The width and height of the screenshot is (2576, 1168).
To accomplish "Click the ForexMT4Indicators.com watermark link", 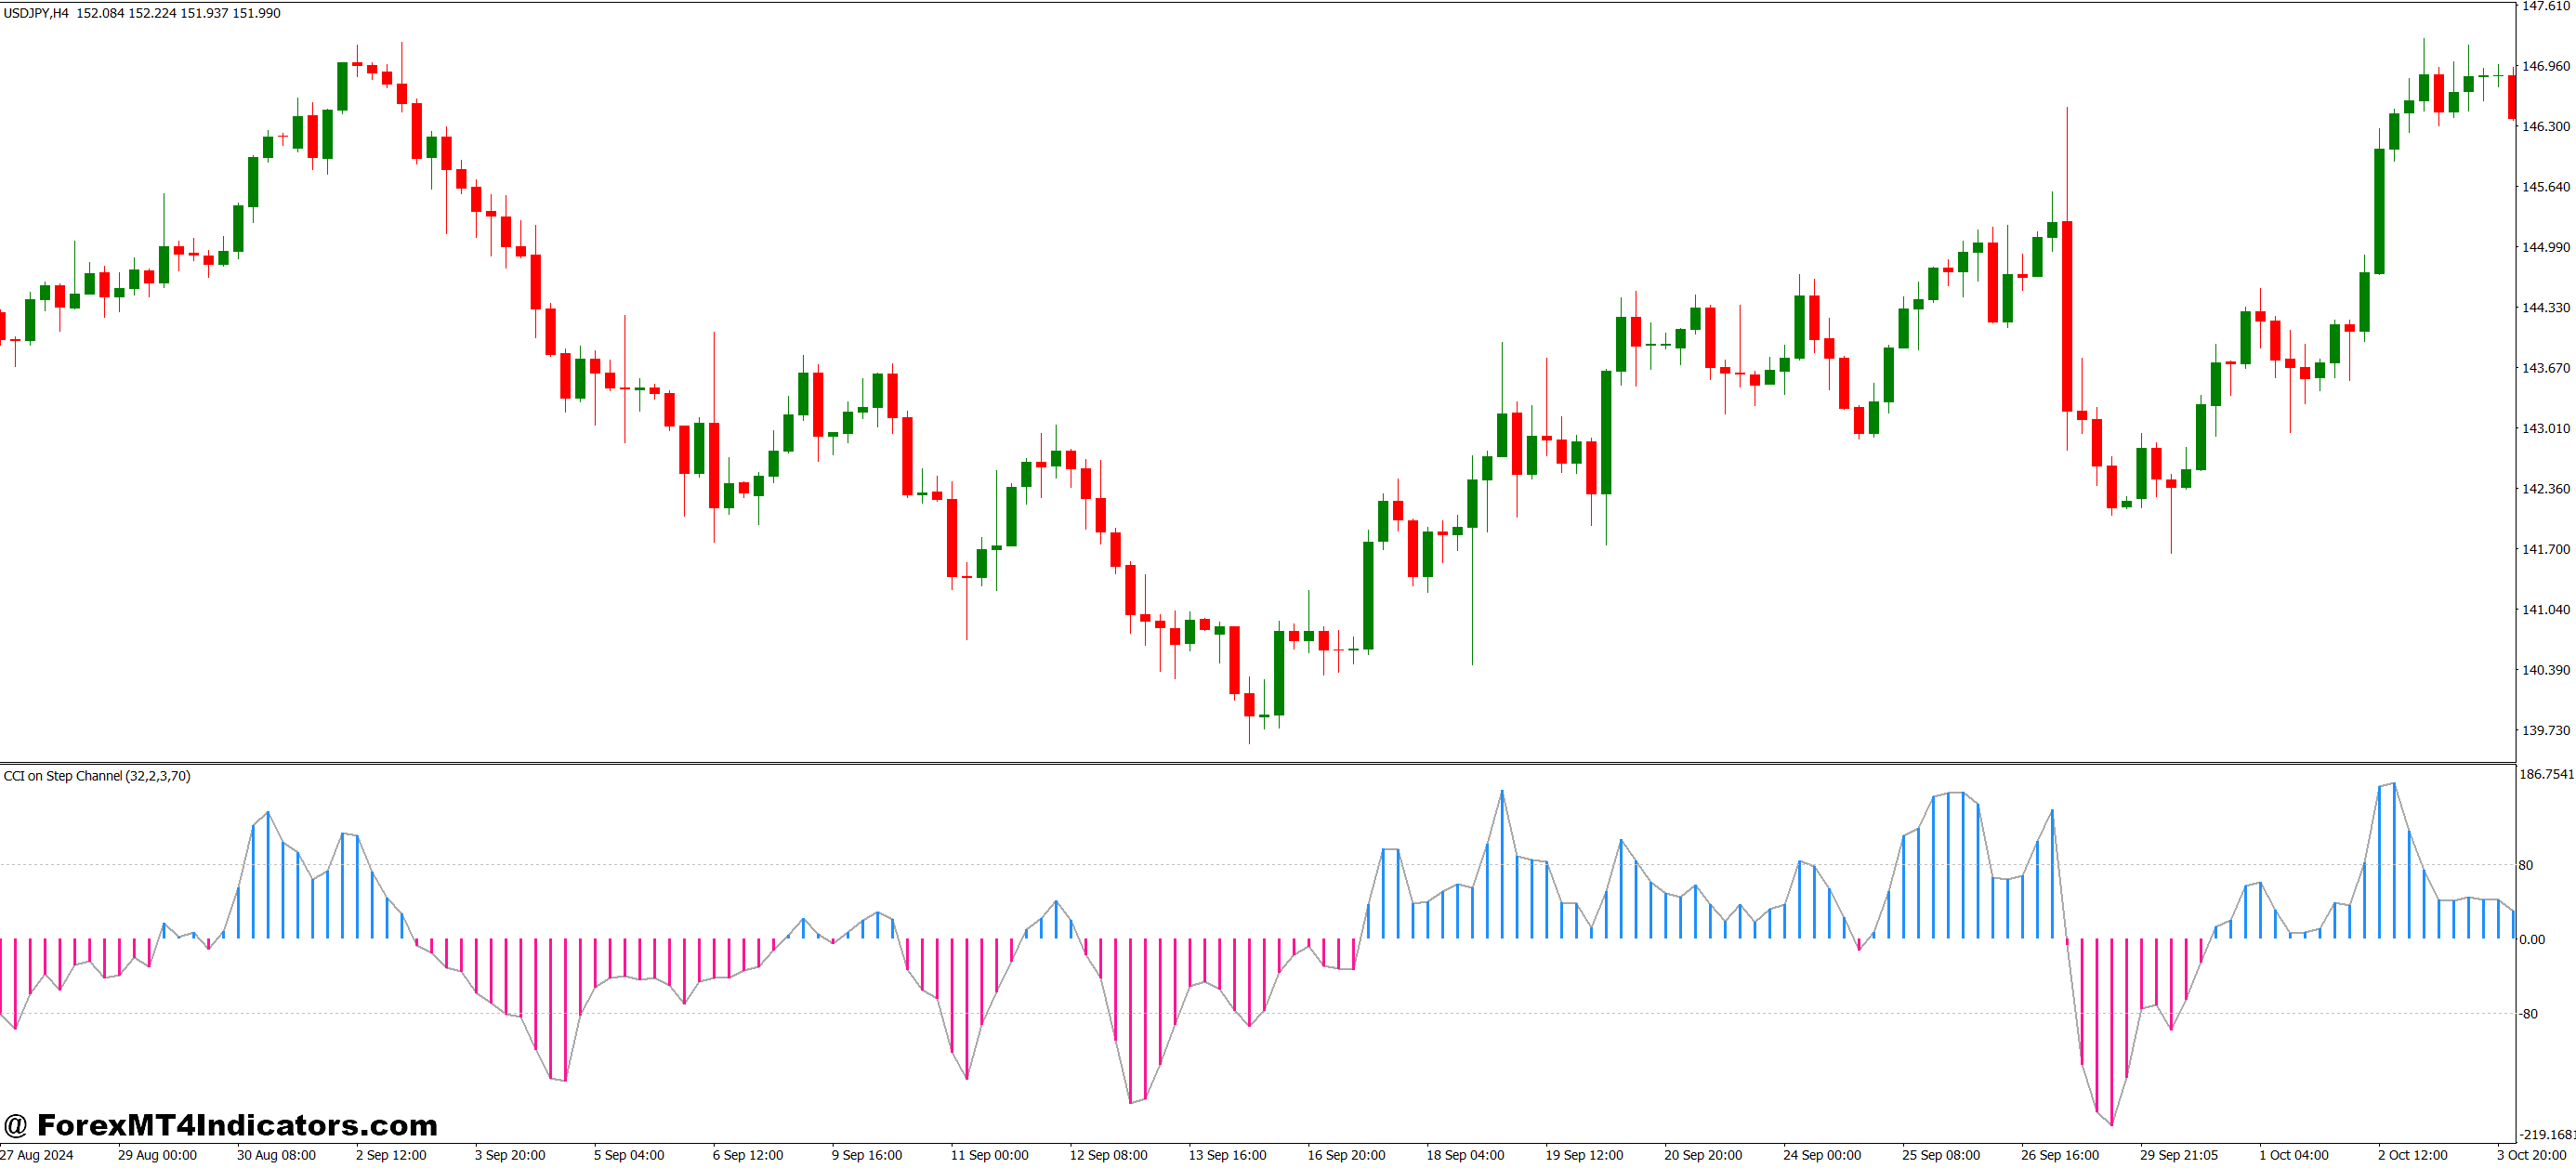I will [220, 1125].
